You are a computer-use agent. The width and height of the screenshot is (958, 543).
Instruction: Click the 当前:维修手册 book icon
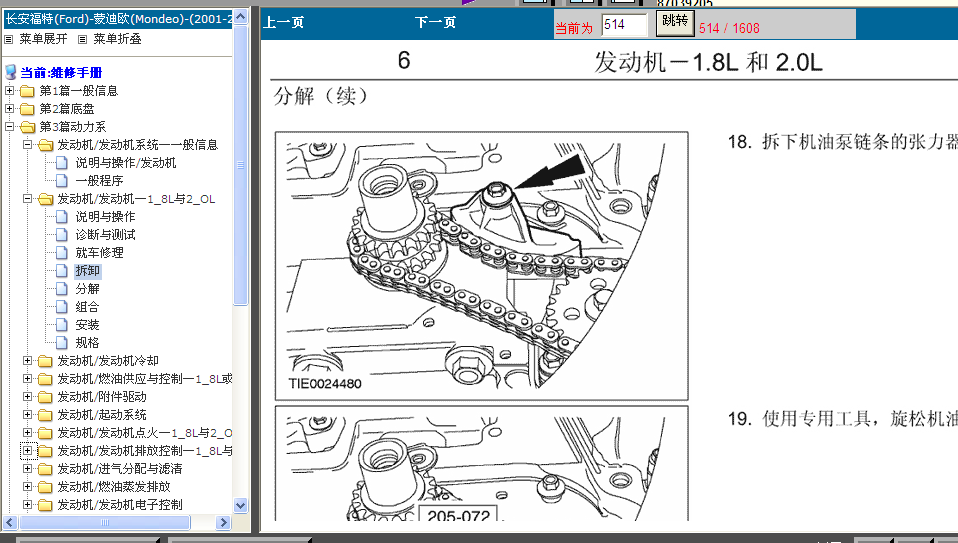click(10, 73)
